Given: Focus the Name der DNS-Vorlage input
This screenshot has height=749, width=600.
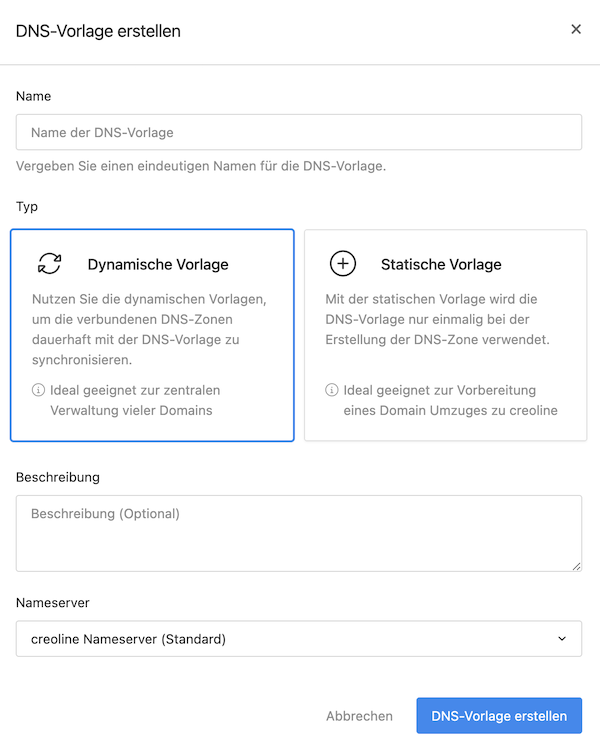Looking at the screenshot, I should [299, 132].
